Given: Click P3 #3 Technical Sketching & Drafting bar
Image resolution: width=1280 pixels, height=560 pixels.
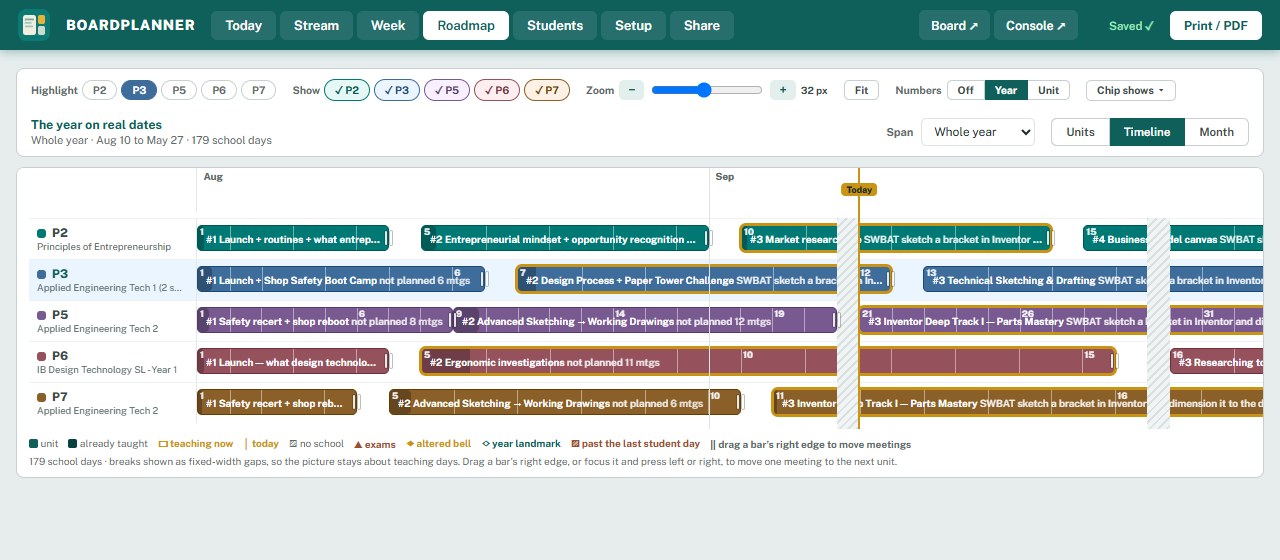Looking at the screenshot, I should (1093, 280).
